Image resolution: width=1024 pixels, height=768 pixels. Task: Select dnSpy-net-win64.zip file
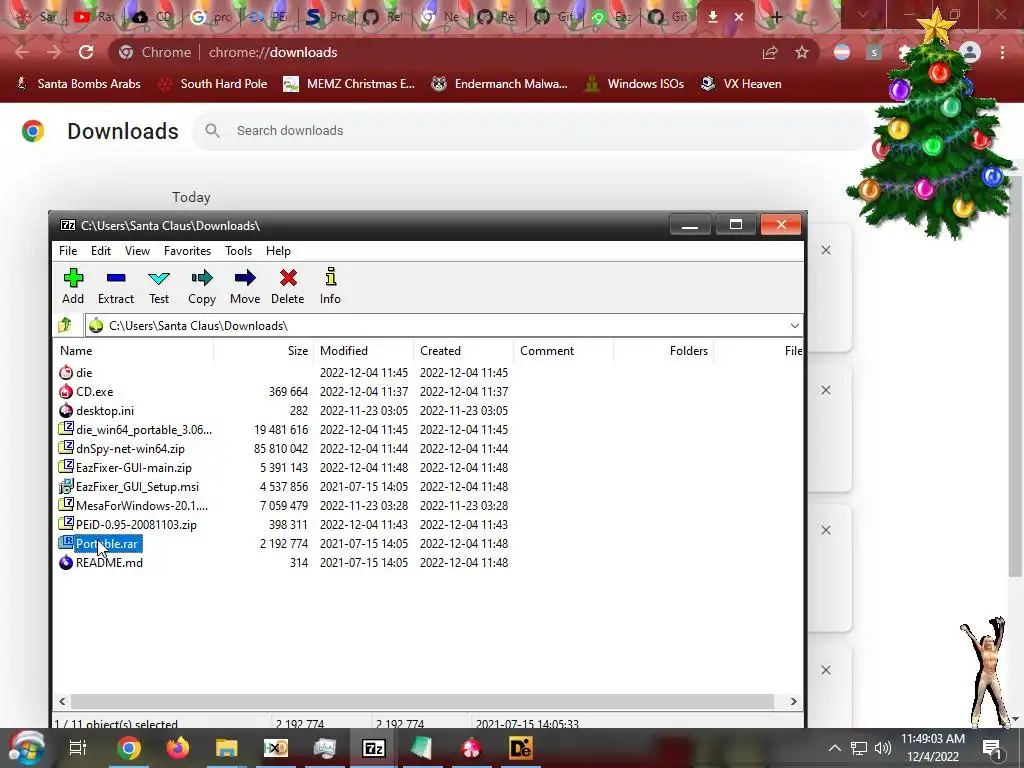pos(130,449)
